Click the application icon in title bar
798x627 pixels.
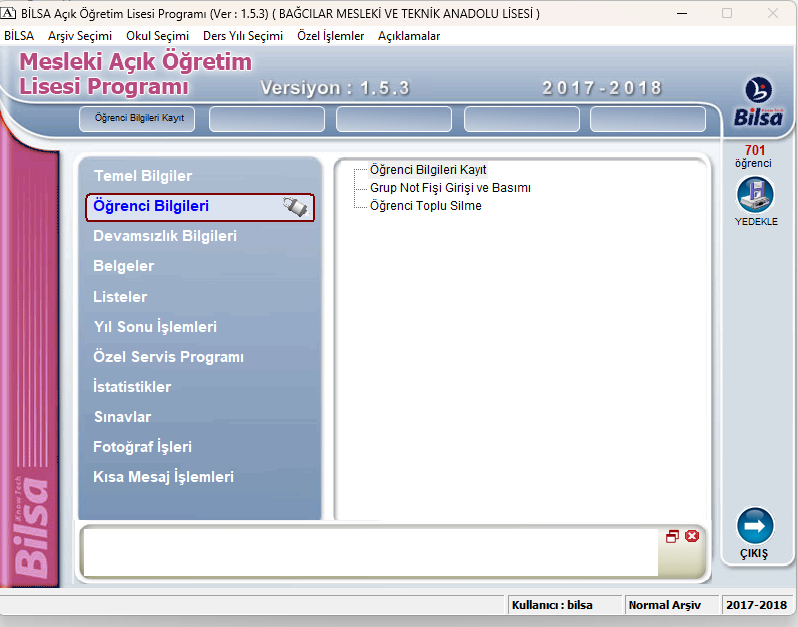[x=9, y=13]
